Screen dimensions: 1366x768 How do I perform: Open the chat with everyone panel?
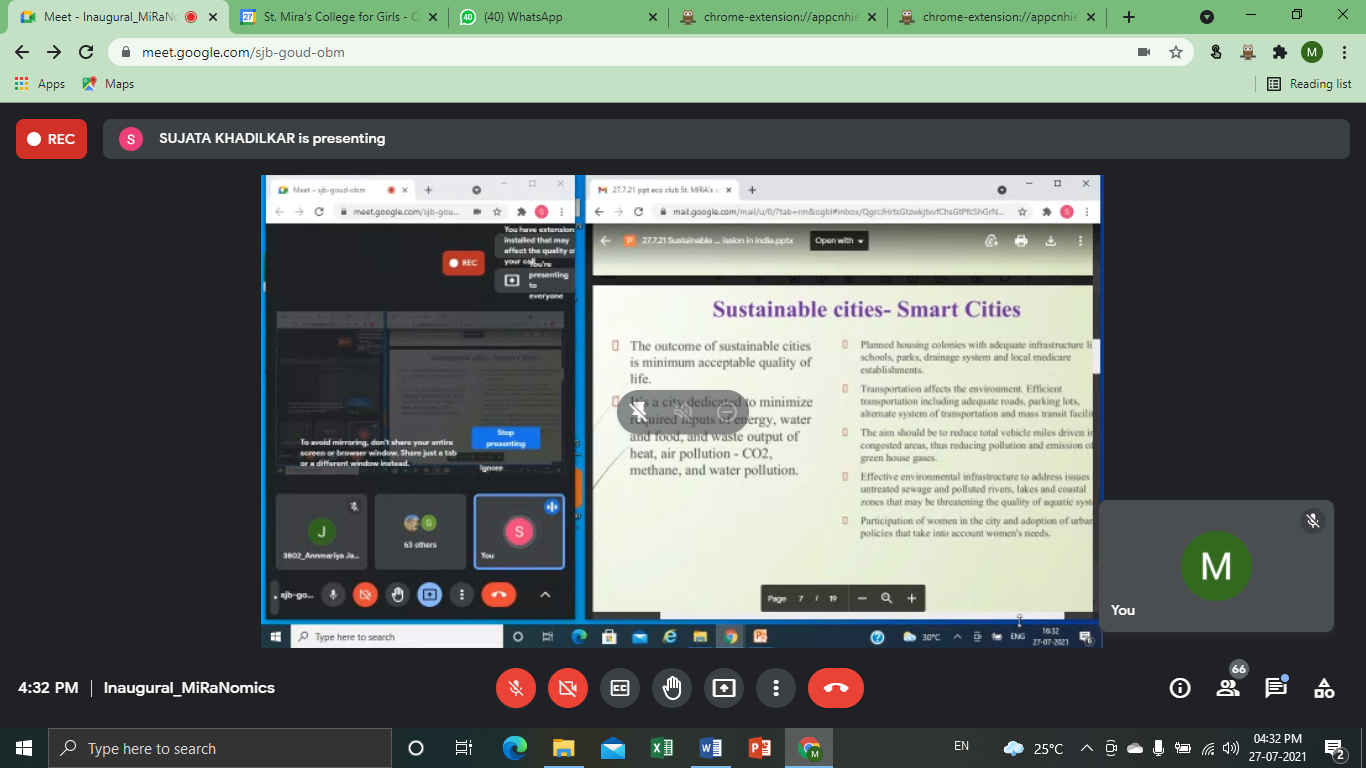(x=1276, y=688)
